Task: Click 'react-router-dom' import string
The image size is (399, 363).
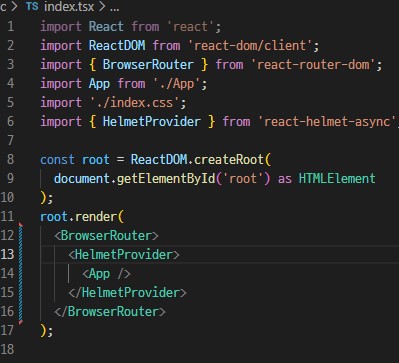Action: click(x=313, y=65)
